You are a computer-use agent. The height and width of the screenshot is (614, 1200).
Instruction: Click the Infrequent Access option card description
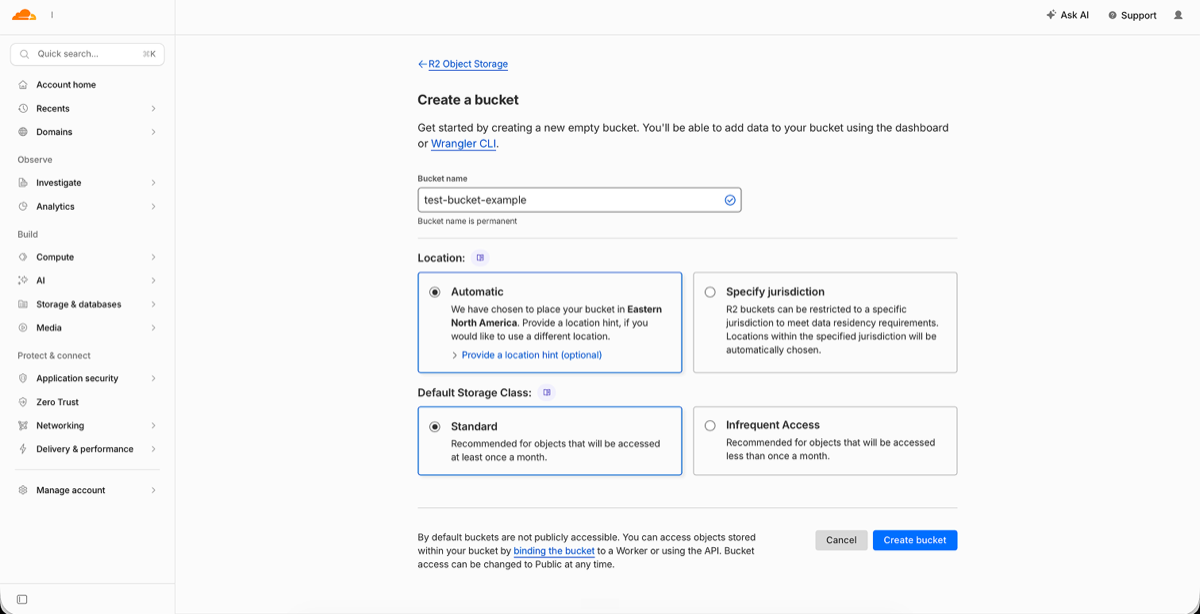[830, 449]
